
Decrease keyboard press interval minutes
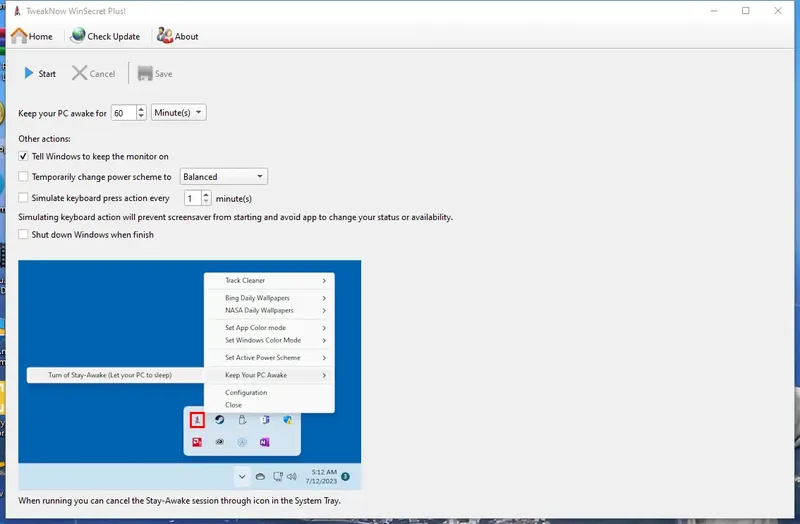[x=206, y=202]
